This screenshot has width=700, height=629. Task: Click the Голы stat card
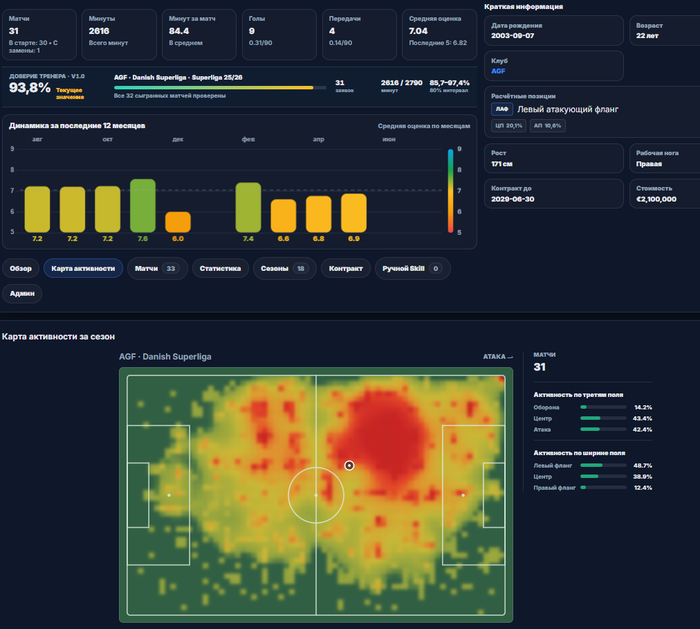click(279, 35)
